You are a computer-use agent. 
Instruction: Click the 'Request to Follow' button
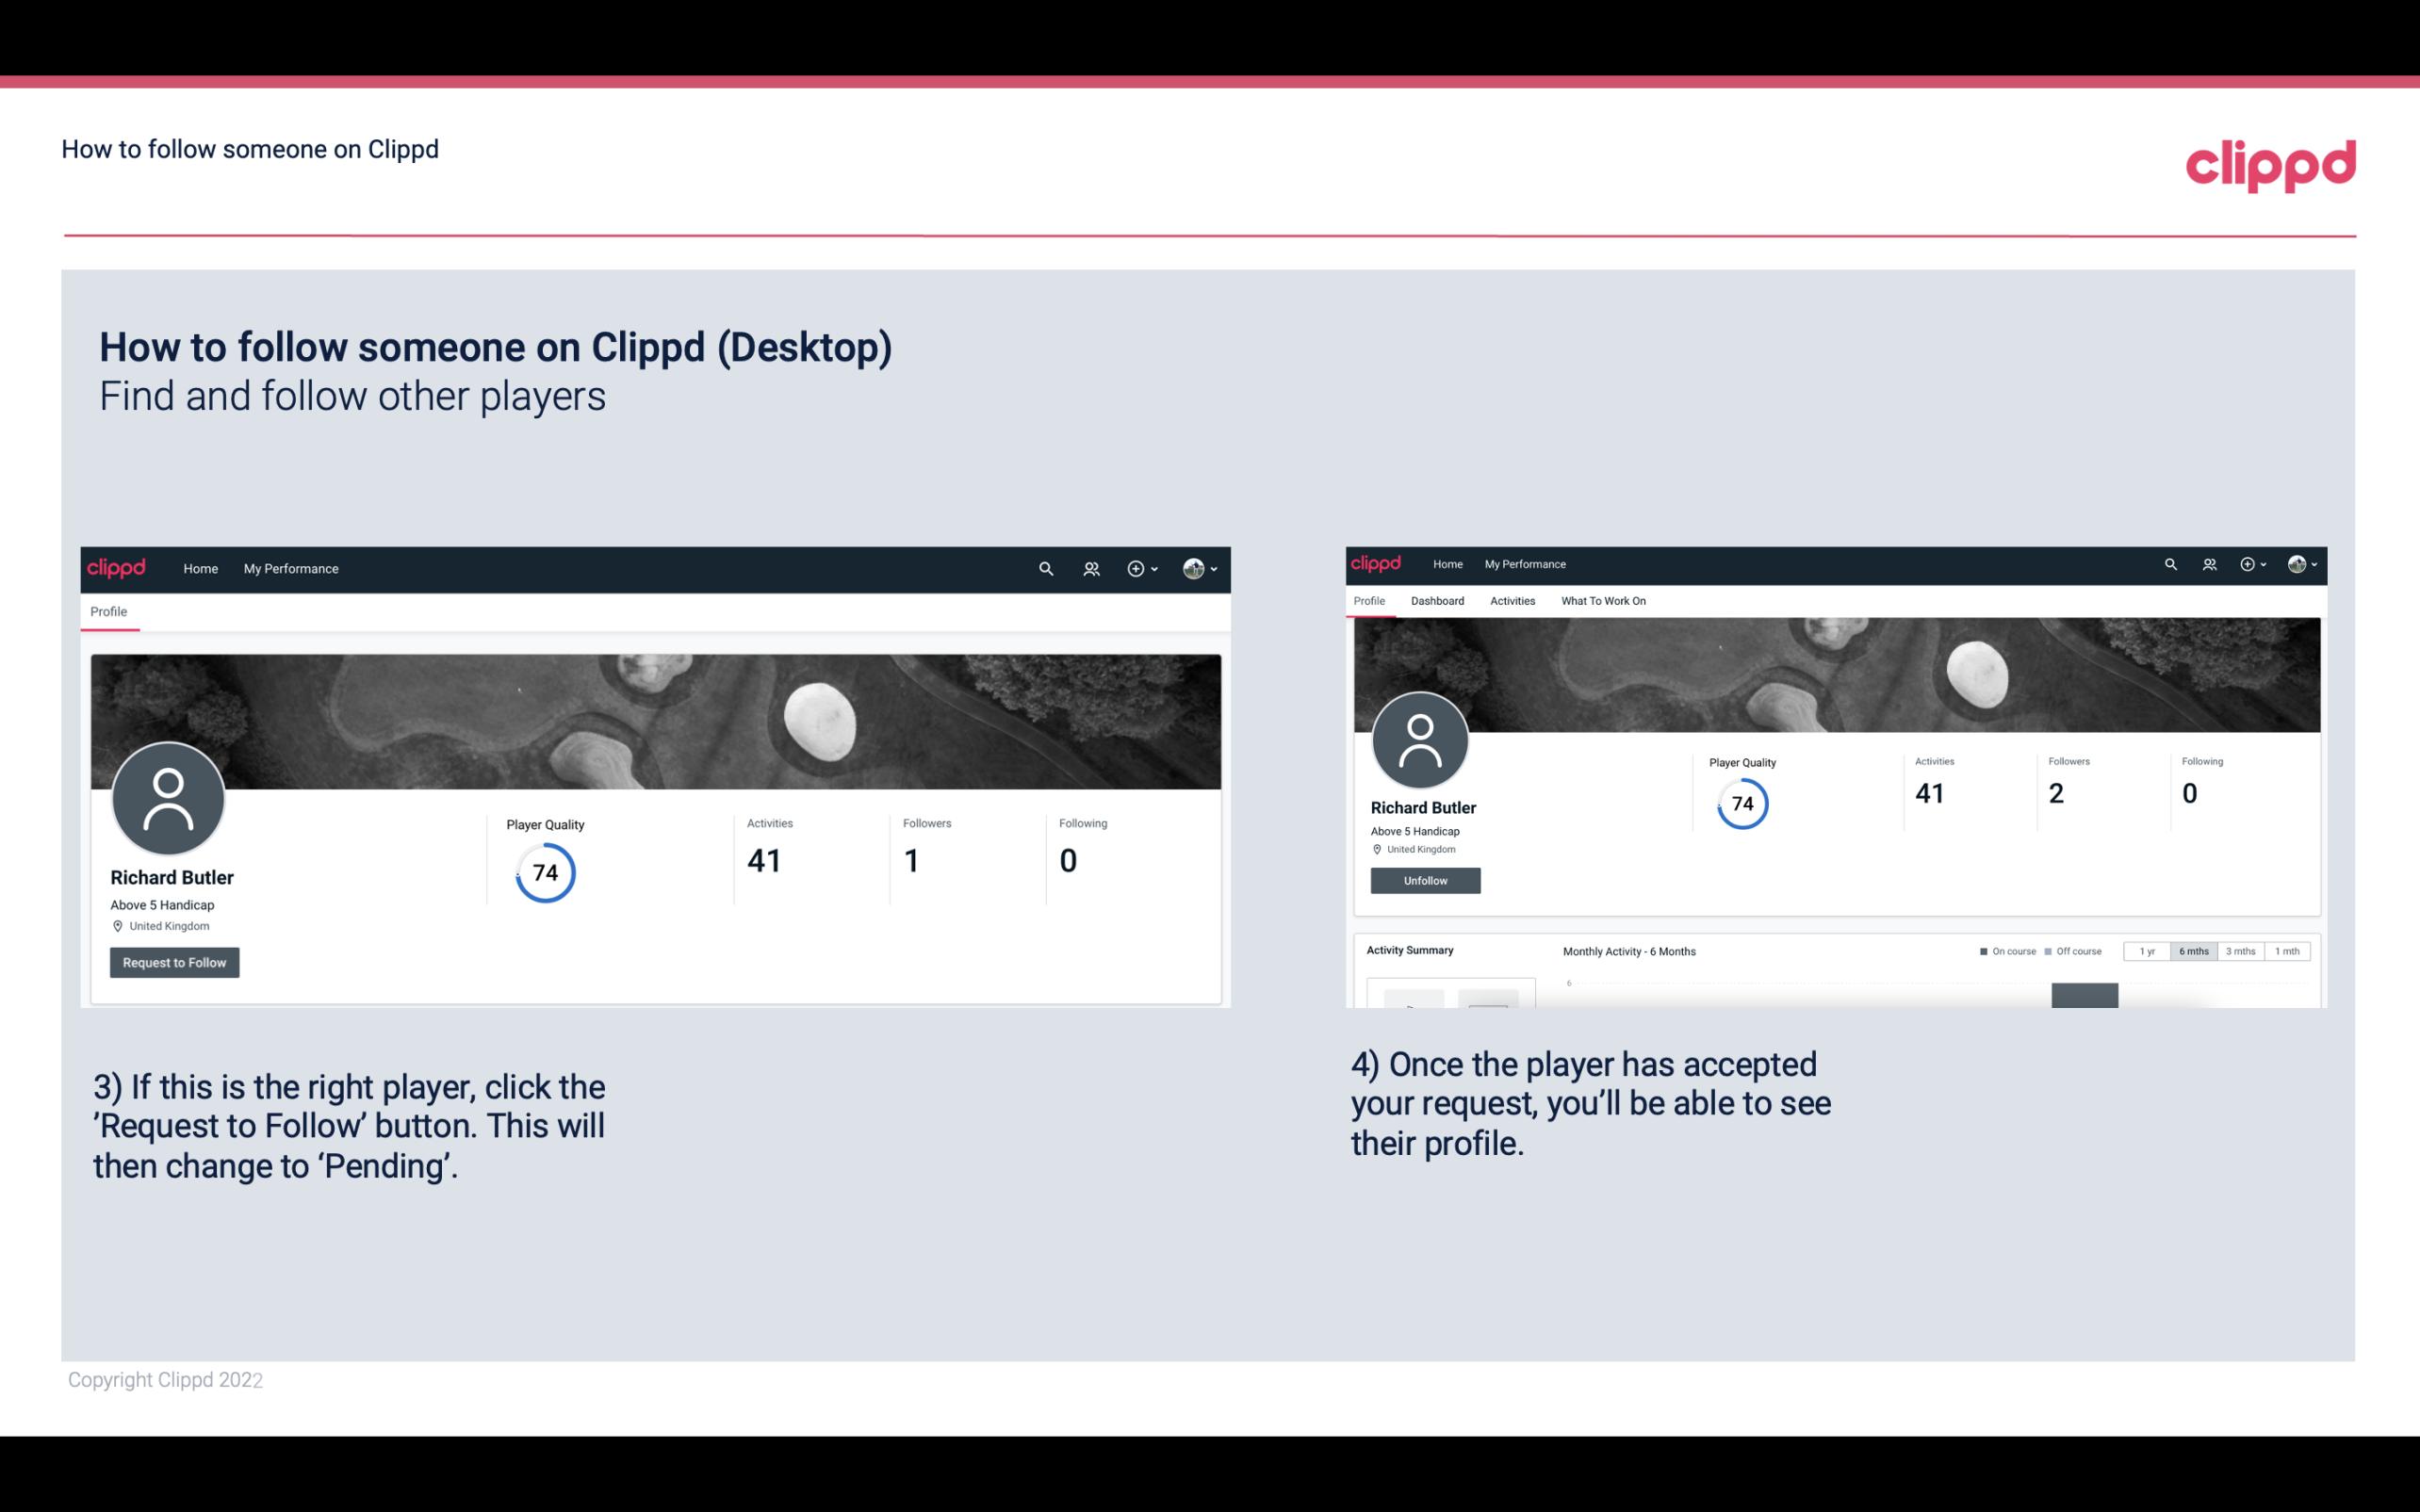[174, 960]
